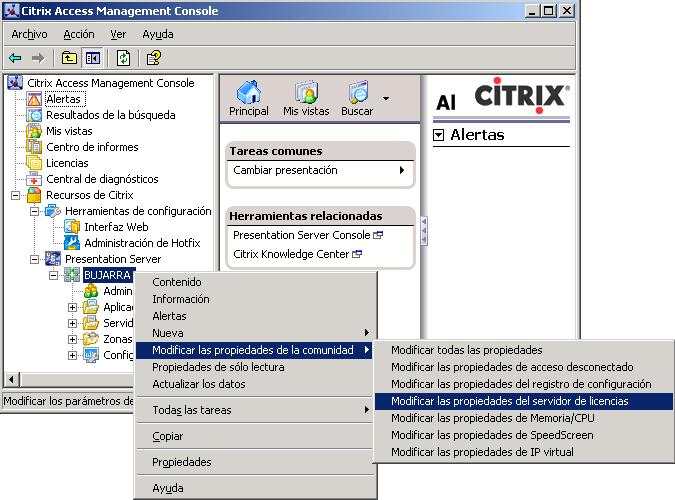Select Modificar las propiedades de acceso desconectado

point(523,367)
